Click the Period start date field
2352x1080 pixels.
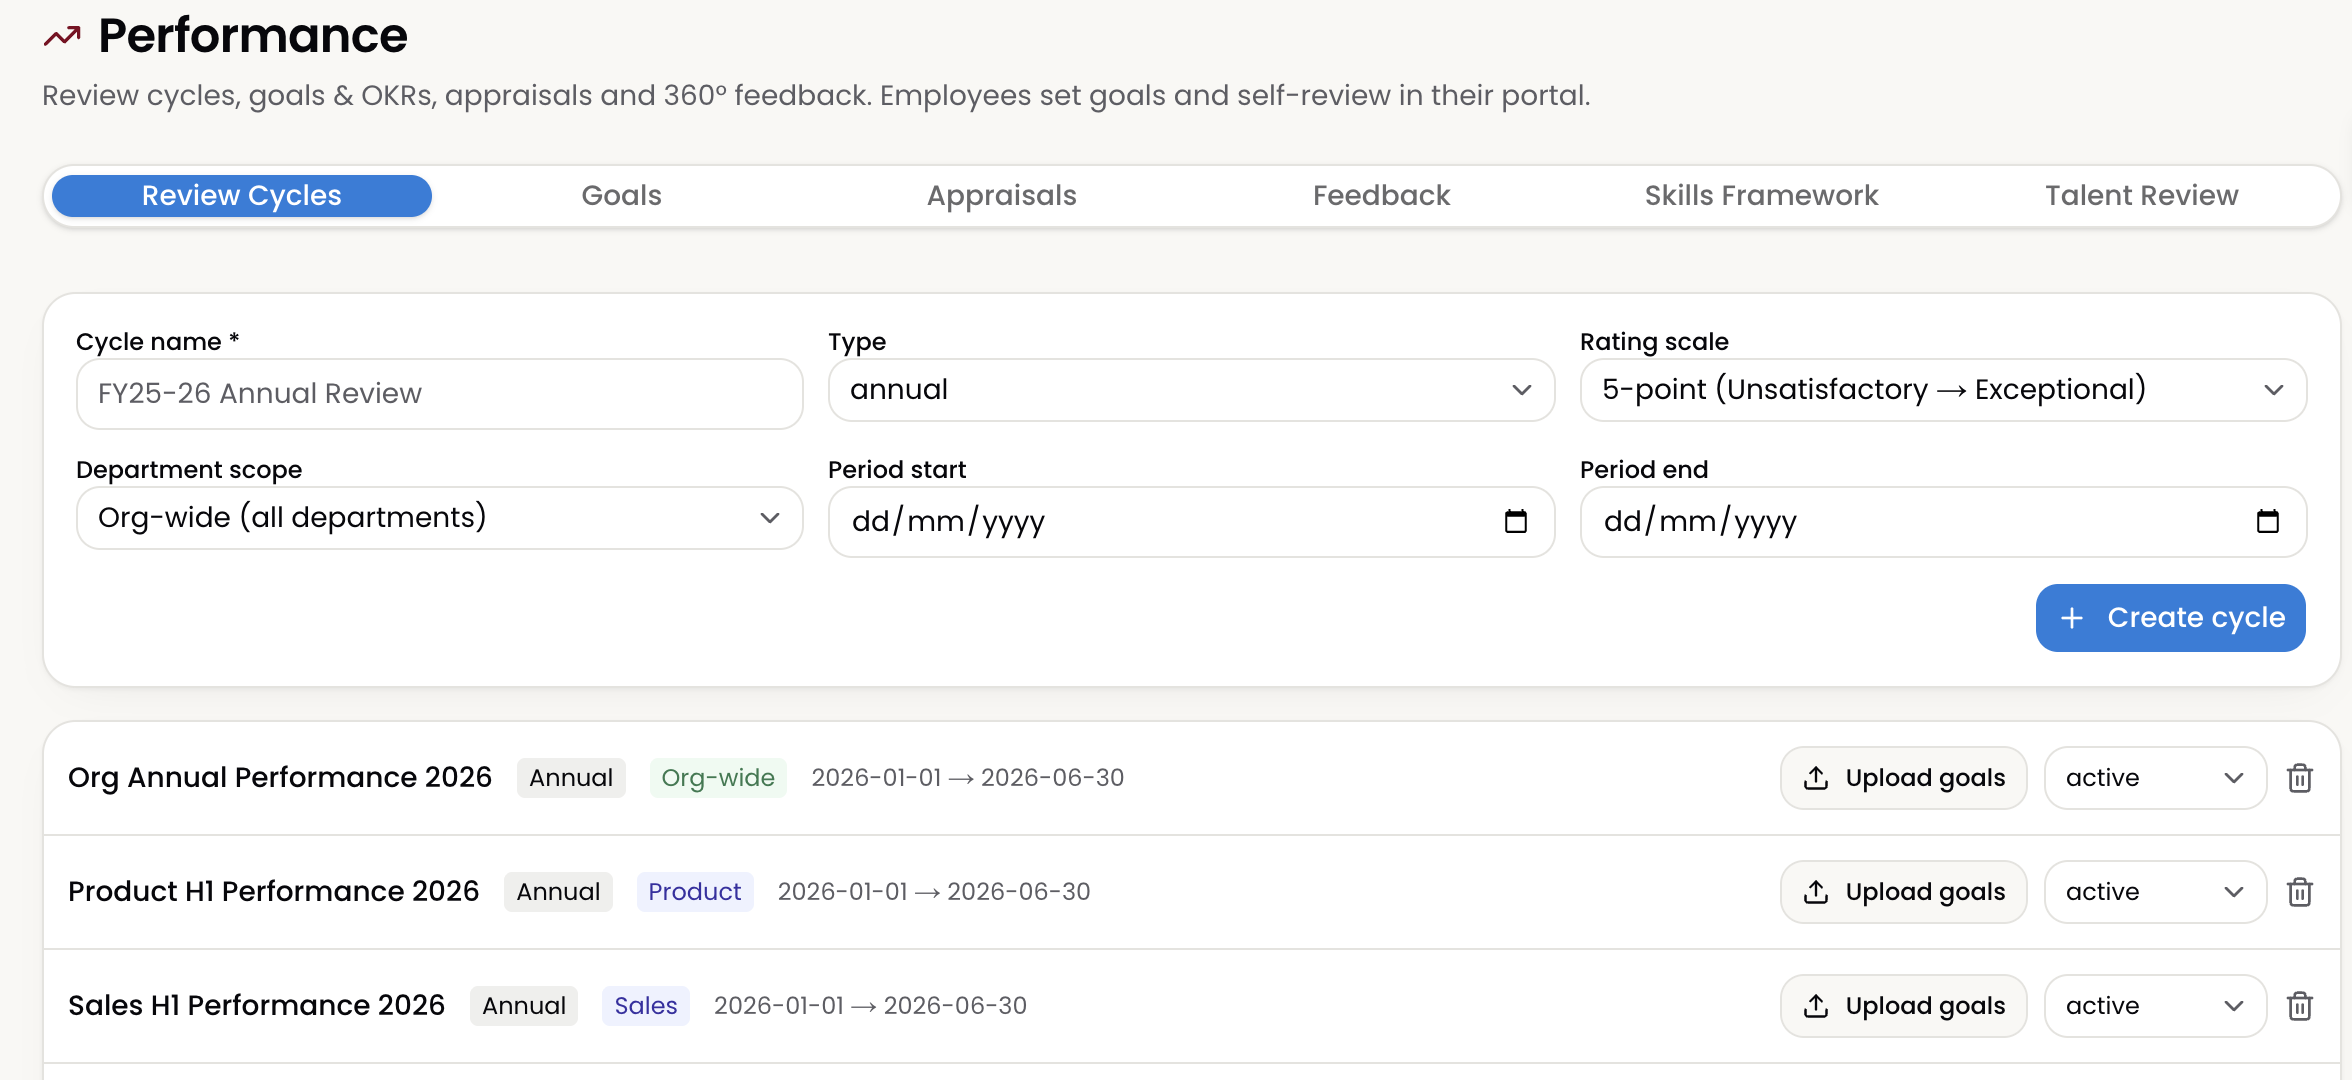[1192, 522]
